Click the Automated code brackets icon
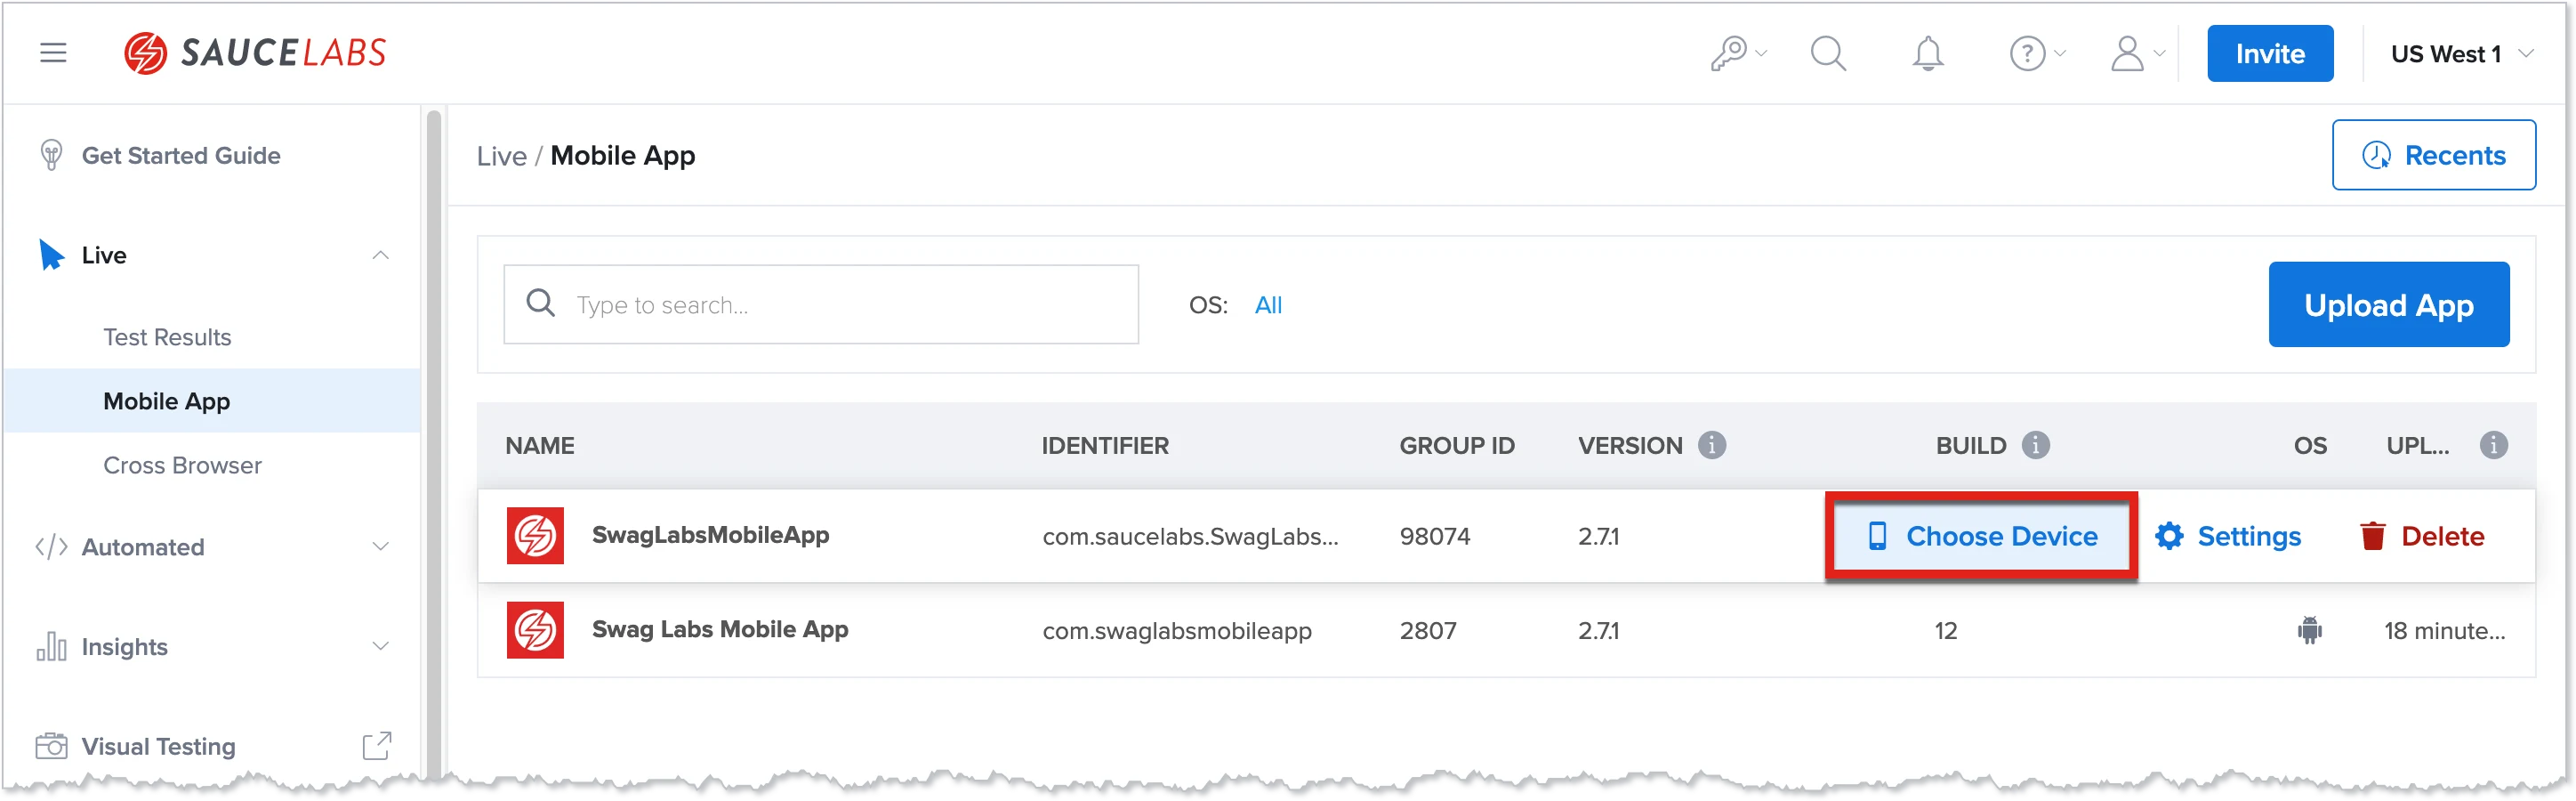Screen dimensions: 2576x801 pyautogui.click(x=51, y=547)
